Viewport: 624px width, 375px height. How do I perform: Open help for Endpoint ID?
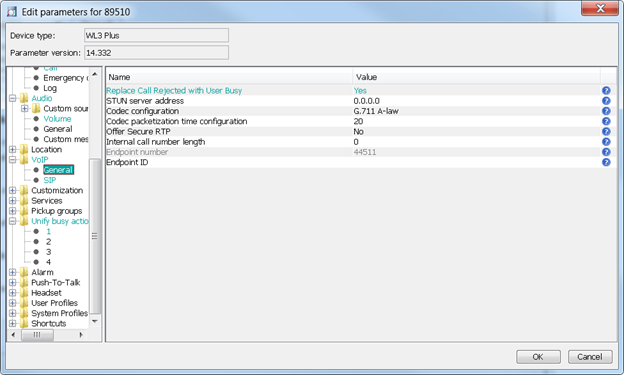point(606,162)
